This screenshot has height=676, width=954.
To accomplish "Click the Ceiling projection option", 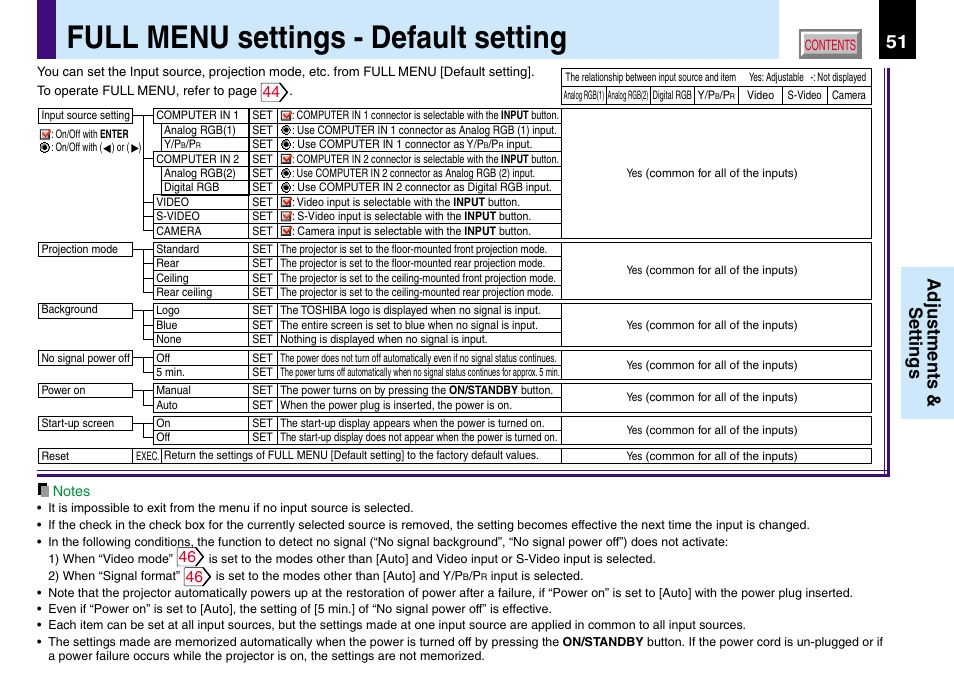I will pyautogui.click(x=201, y=278).
